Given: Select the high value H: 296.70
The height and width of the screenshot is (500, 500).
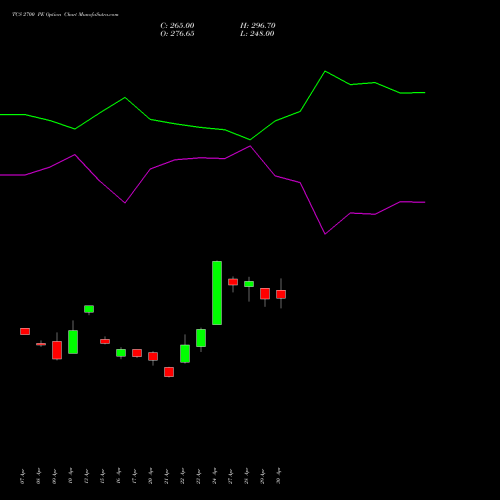Looking at the screenshot, I should click(258, 26).
